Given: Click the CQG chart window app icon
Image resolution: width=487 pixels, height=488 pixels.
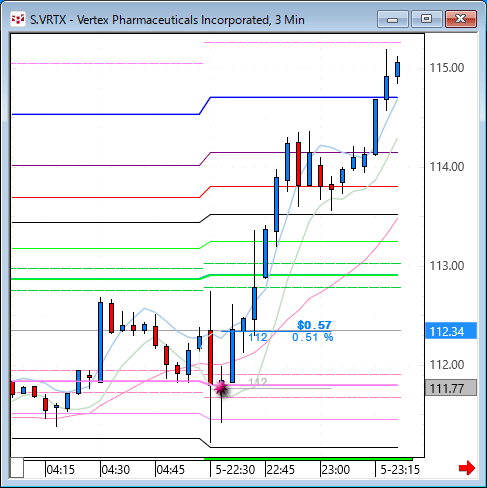Looking at the screenshot, I should coord(18,19).
